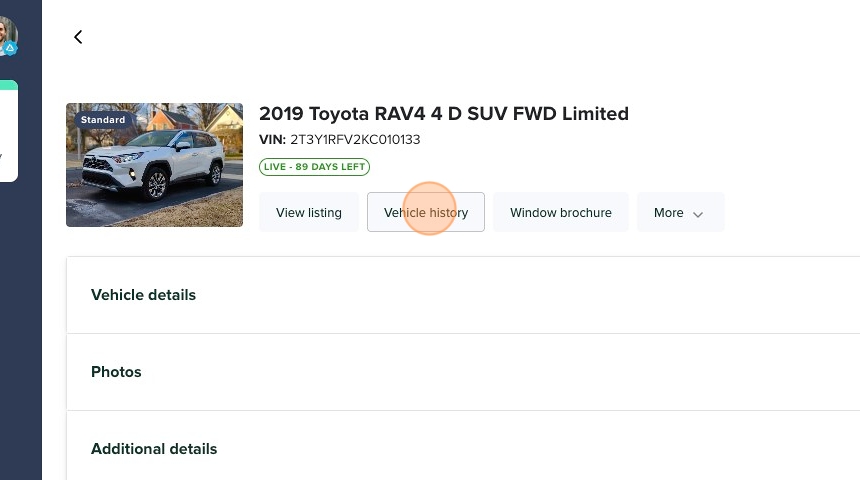The height and width of the screenshot is (480, 860).
Task: Click the VIN label
Action: 272,140
